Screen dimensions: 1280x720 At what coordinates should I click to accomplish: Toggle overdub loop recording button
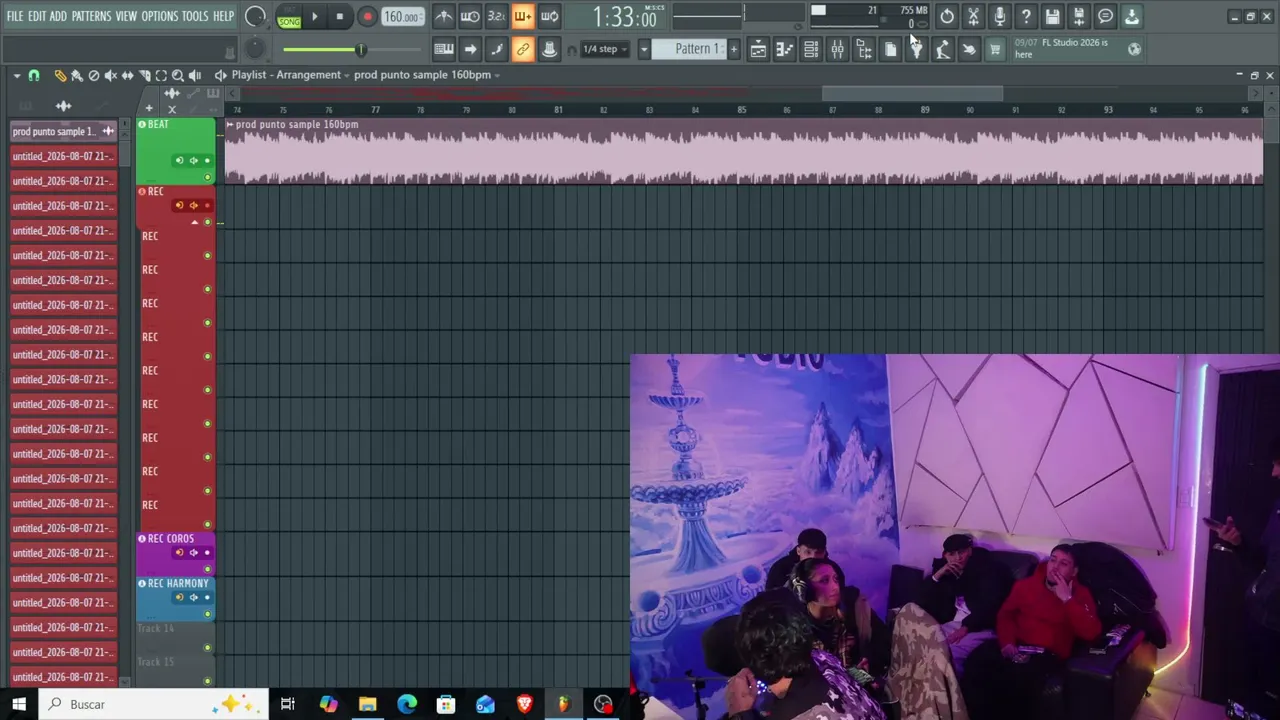[549, 16]
